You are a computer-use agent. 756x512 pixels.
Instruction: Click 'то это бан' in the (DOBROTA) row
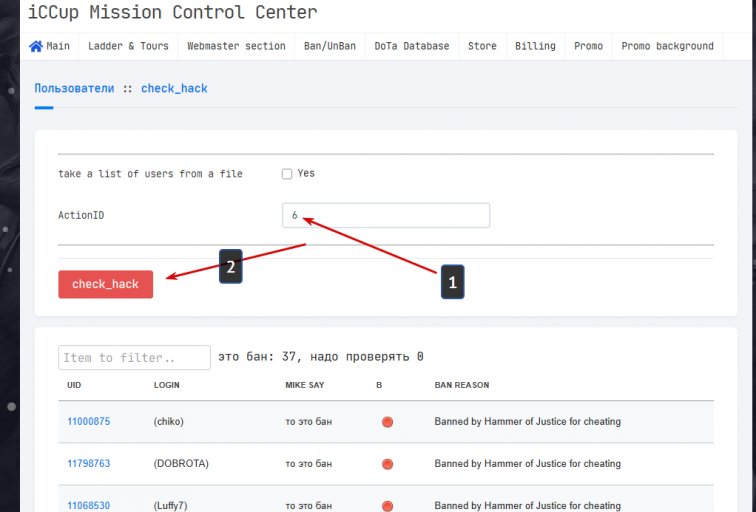pyautogui.click(x=309, y=464)
